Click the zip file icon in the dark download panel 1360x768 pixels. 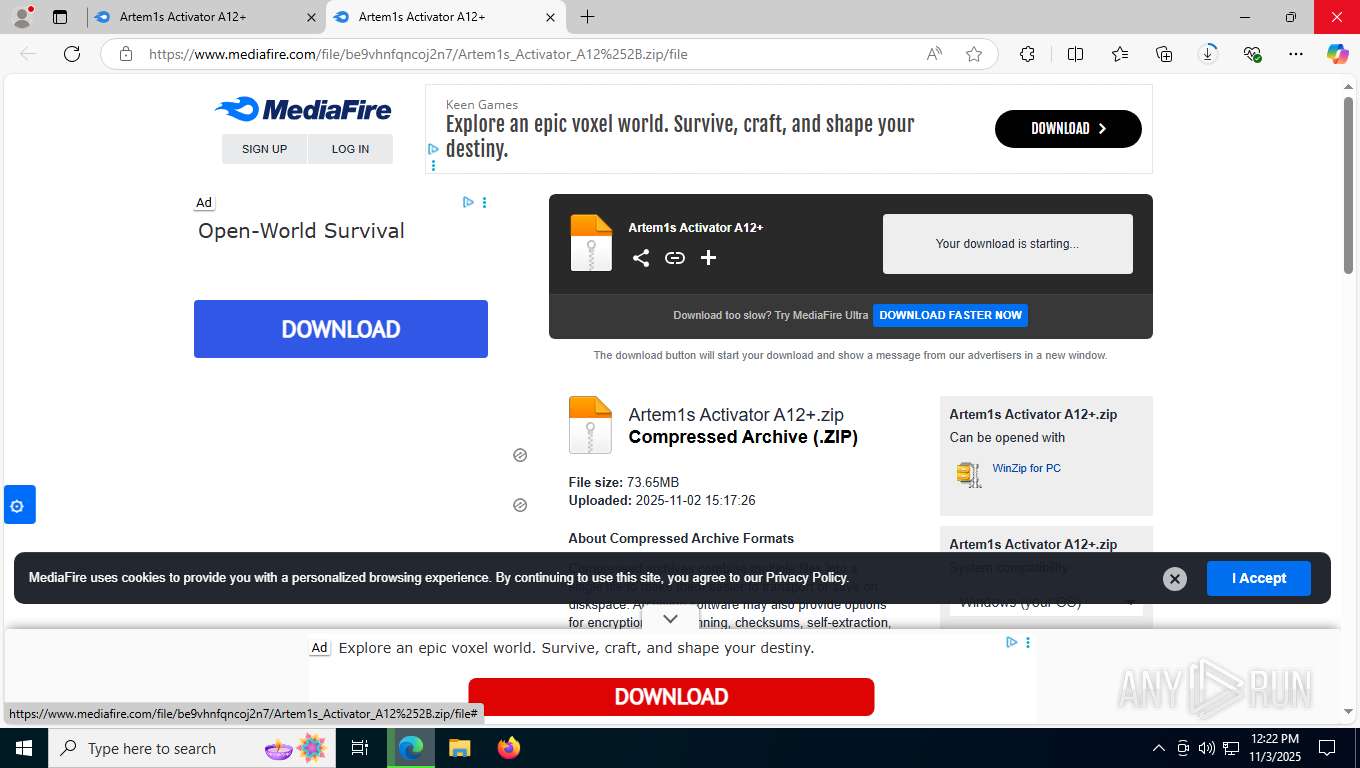click(591, 243)
